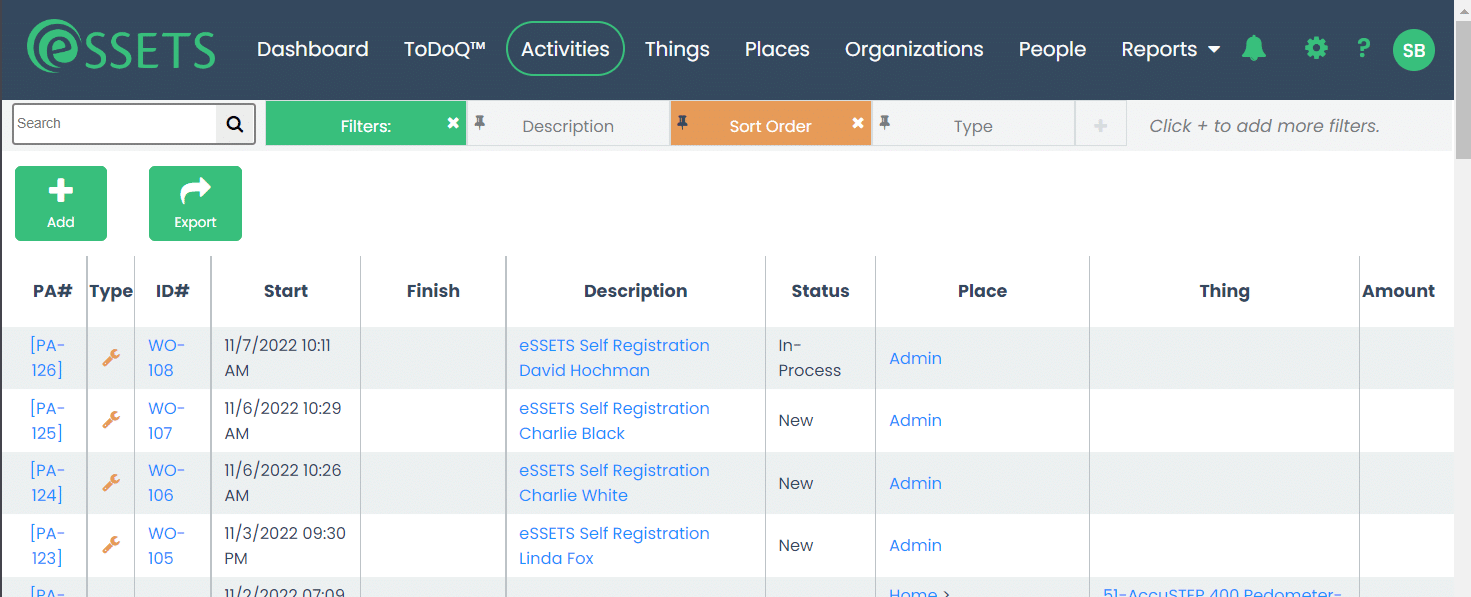Open settings gear icon
This screenshot has width=1471, height=597.
pyautogui.click(x=1316, y=48)
